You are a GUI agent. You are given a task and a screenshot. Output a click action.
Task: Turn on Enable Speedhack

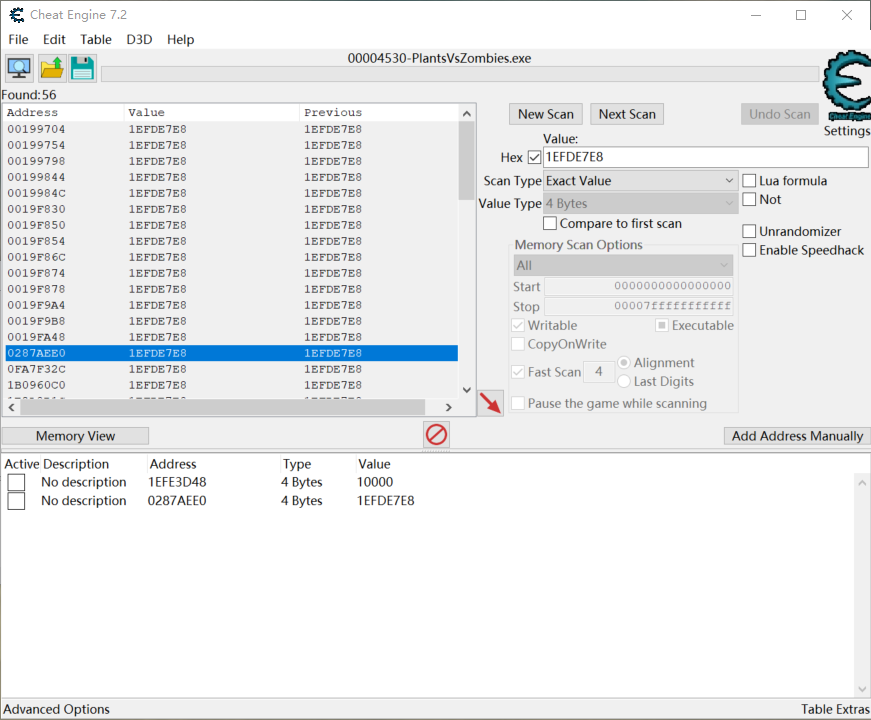coord(749,250)
